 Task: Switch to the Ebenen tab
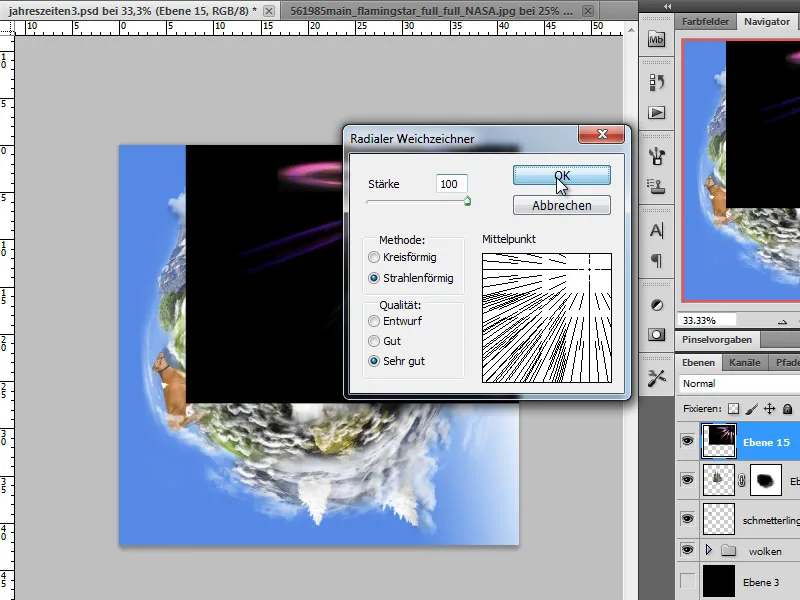point(698,363)
